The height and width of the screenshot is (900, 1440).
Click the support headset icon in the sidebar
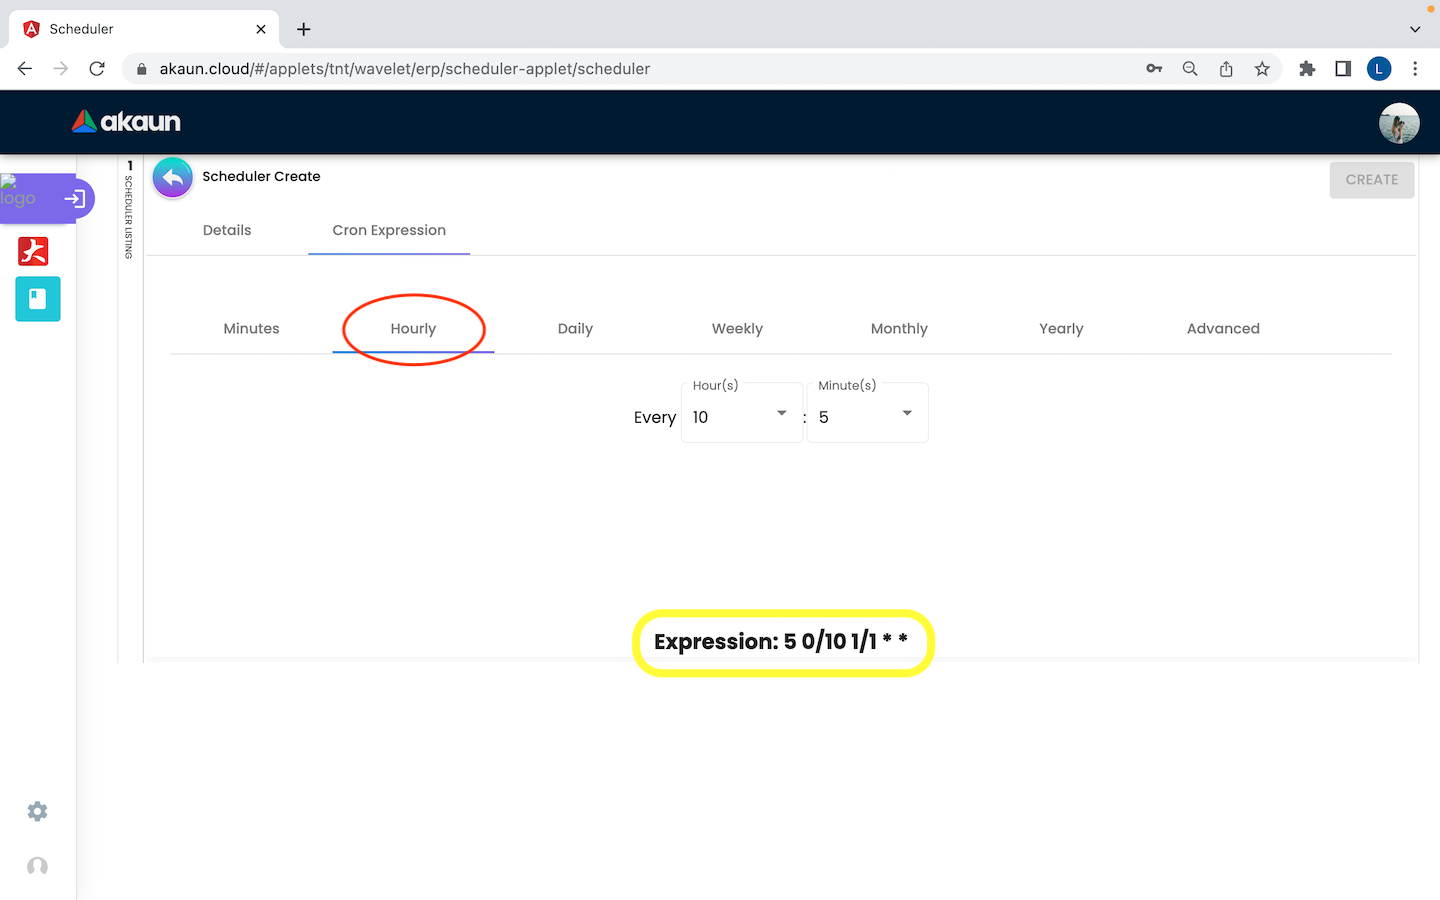37,866
